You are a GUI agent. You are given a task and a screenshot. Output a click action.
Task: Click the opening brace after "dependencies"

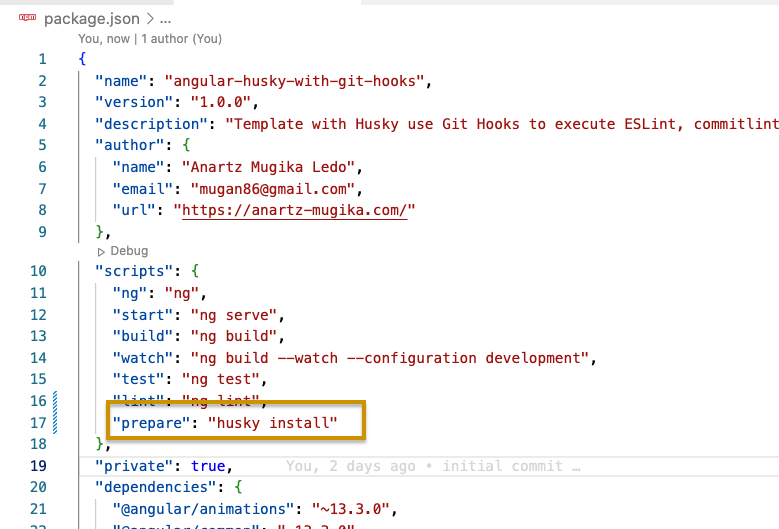238,487
